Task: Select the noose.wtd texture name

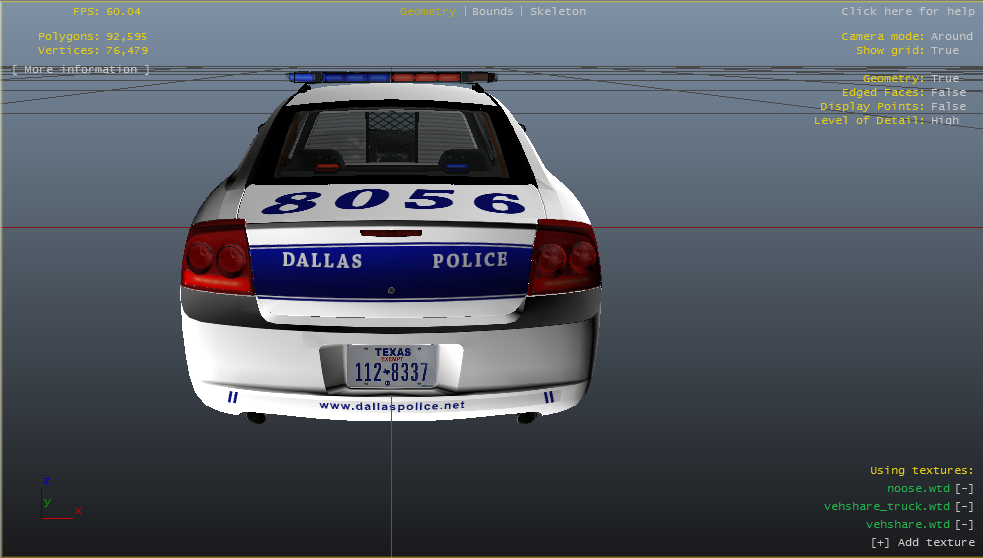Action: pyautogui.click(x=918, y=488)
